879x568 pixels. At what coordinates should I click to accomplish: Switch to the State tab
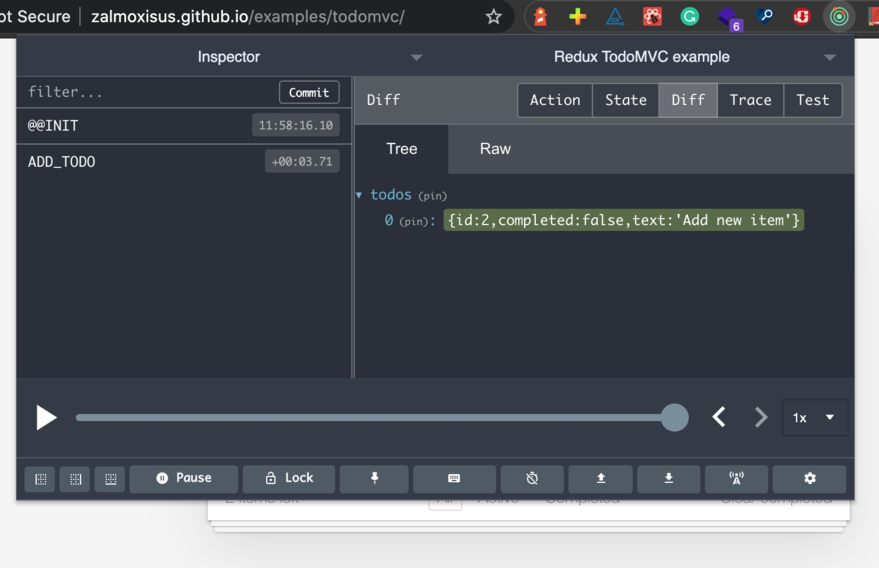[626, 100]
